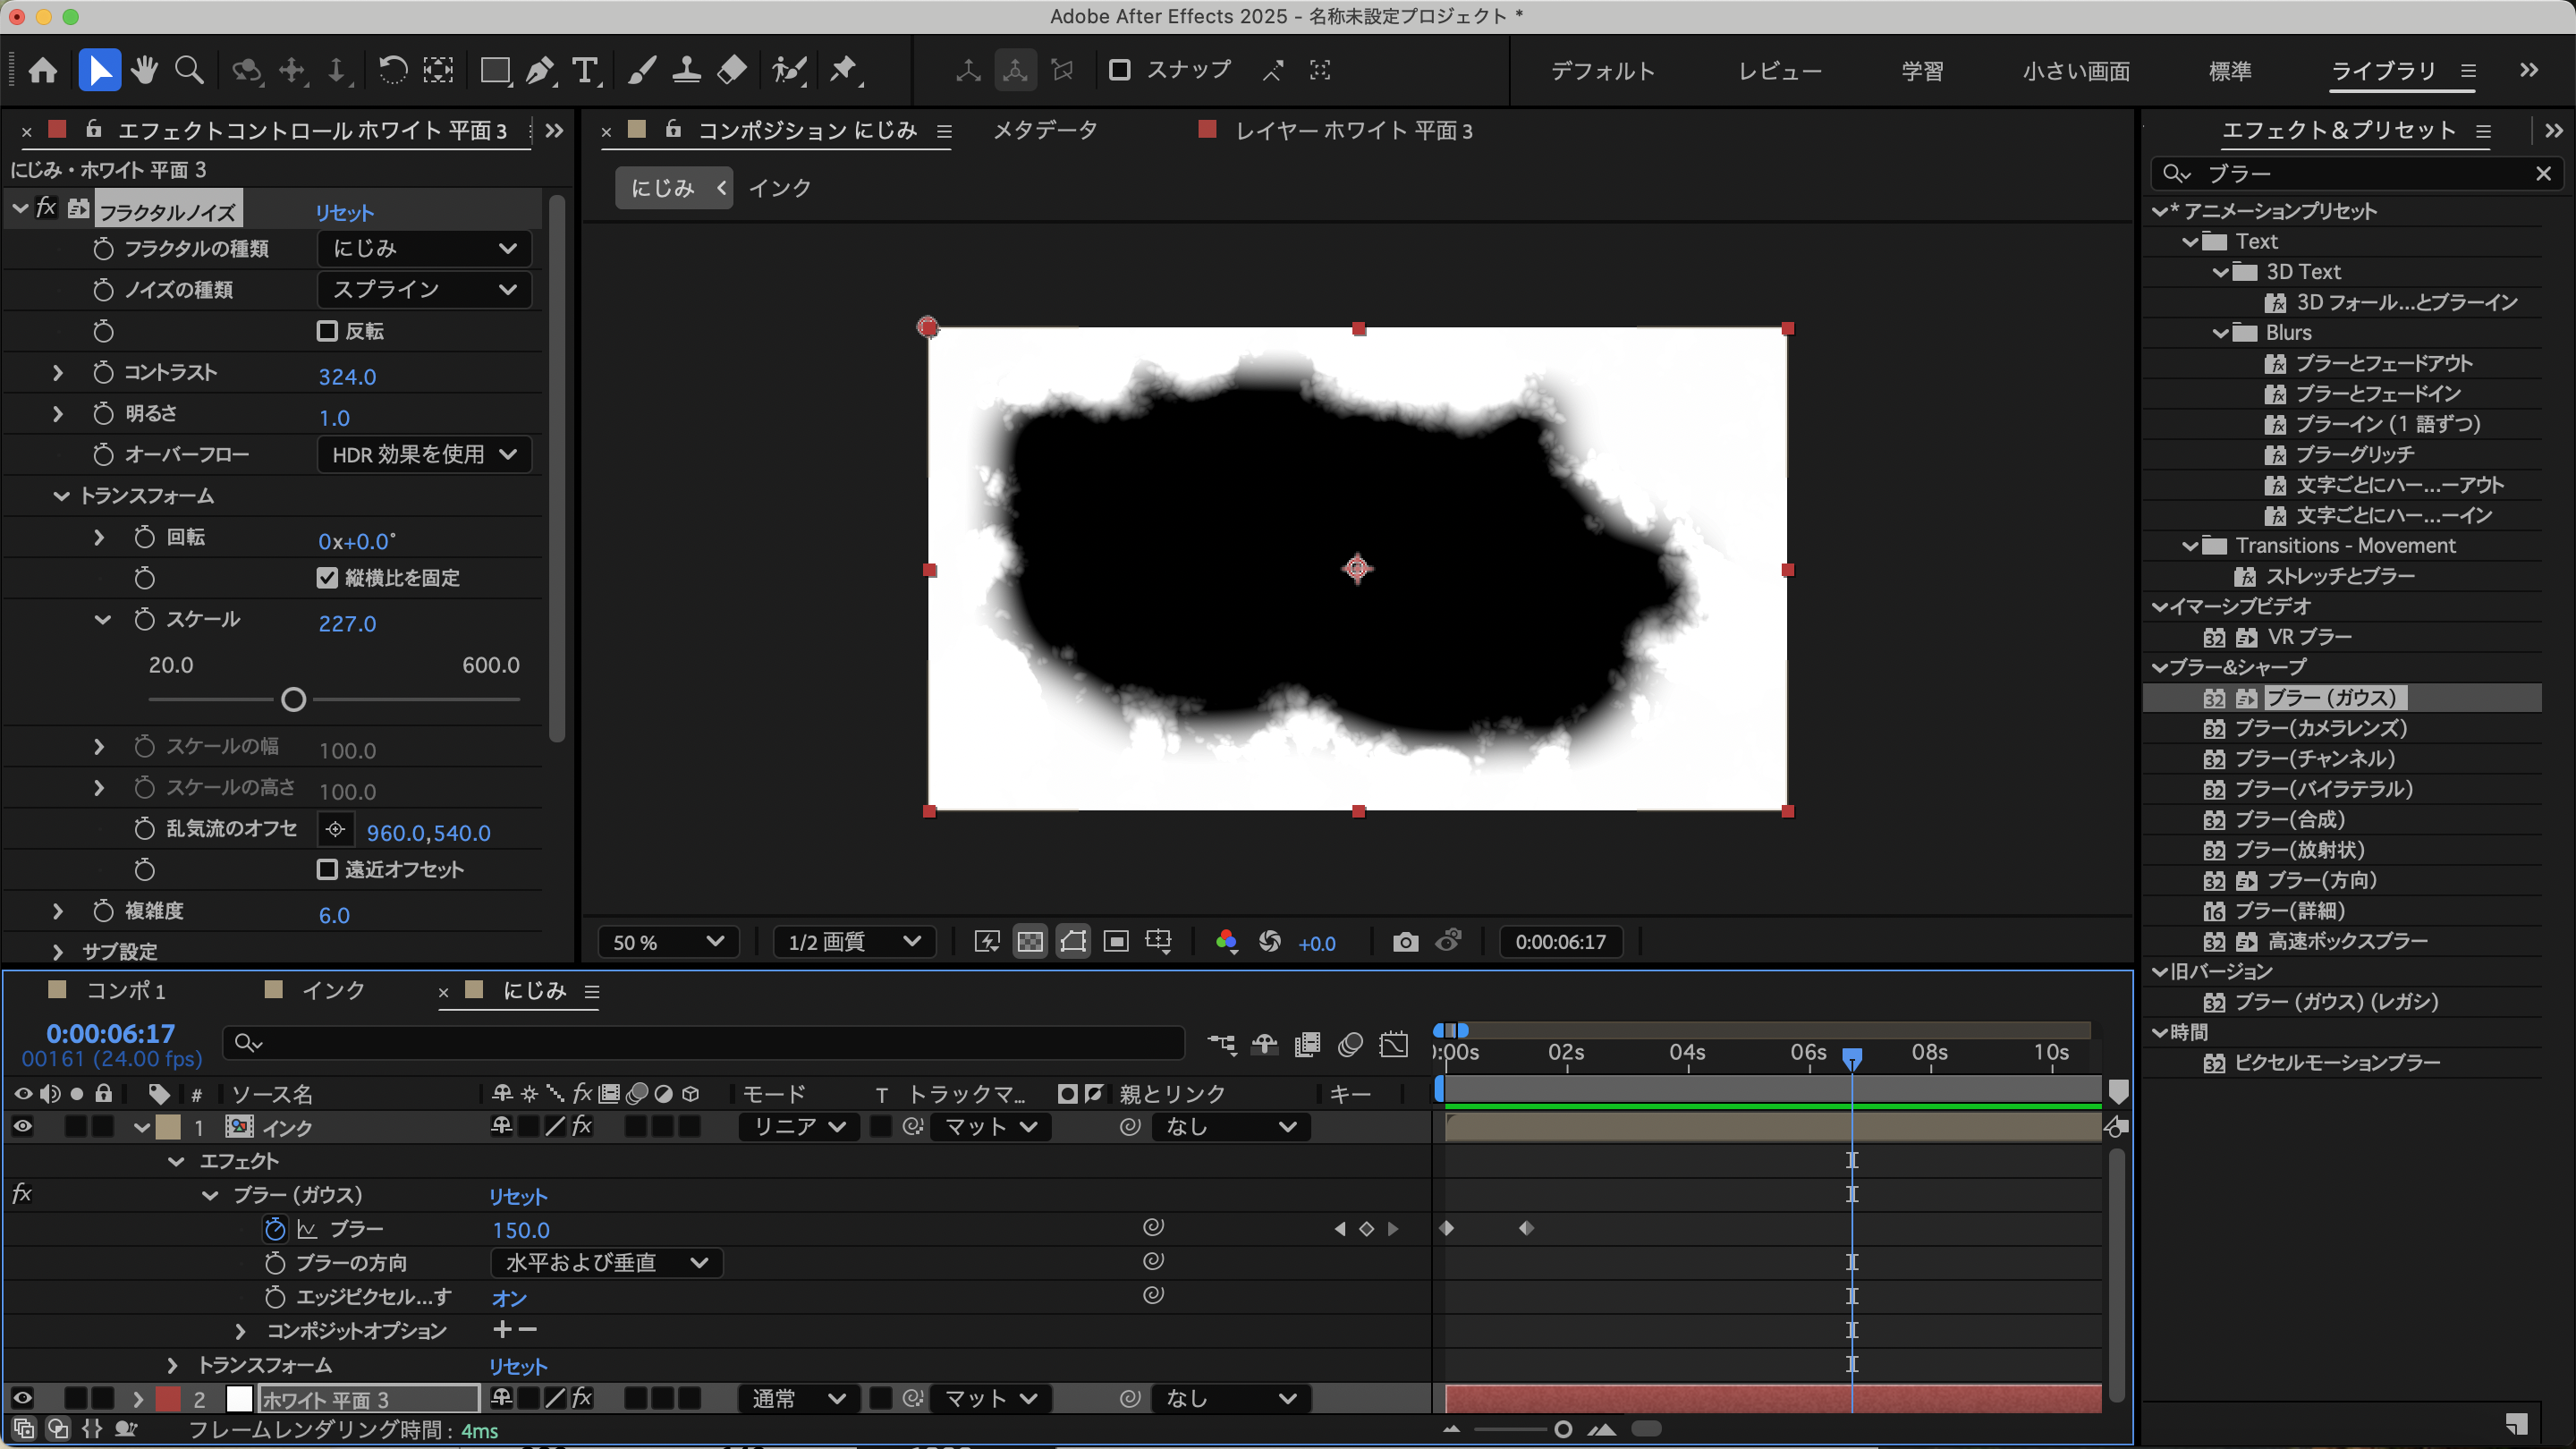This screenshot has width=2576, height=1449.
Task: Open the フラクタルの種類 dropdown
Action: pyautogui.click(x=424, y=249)
